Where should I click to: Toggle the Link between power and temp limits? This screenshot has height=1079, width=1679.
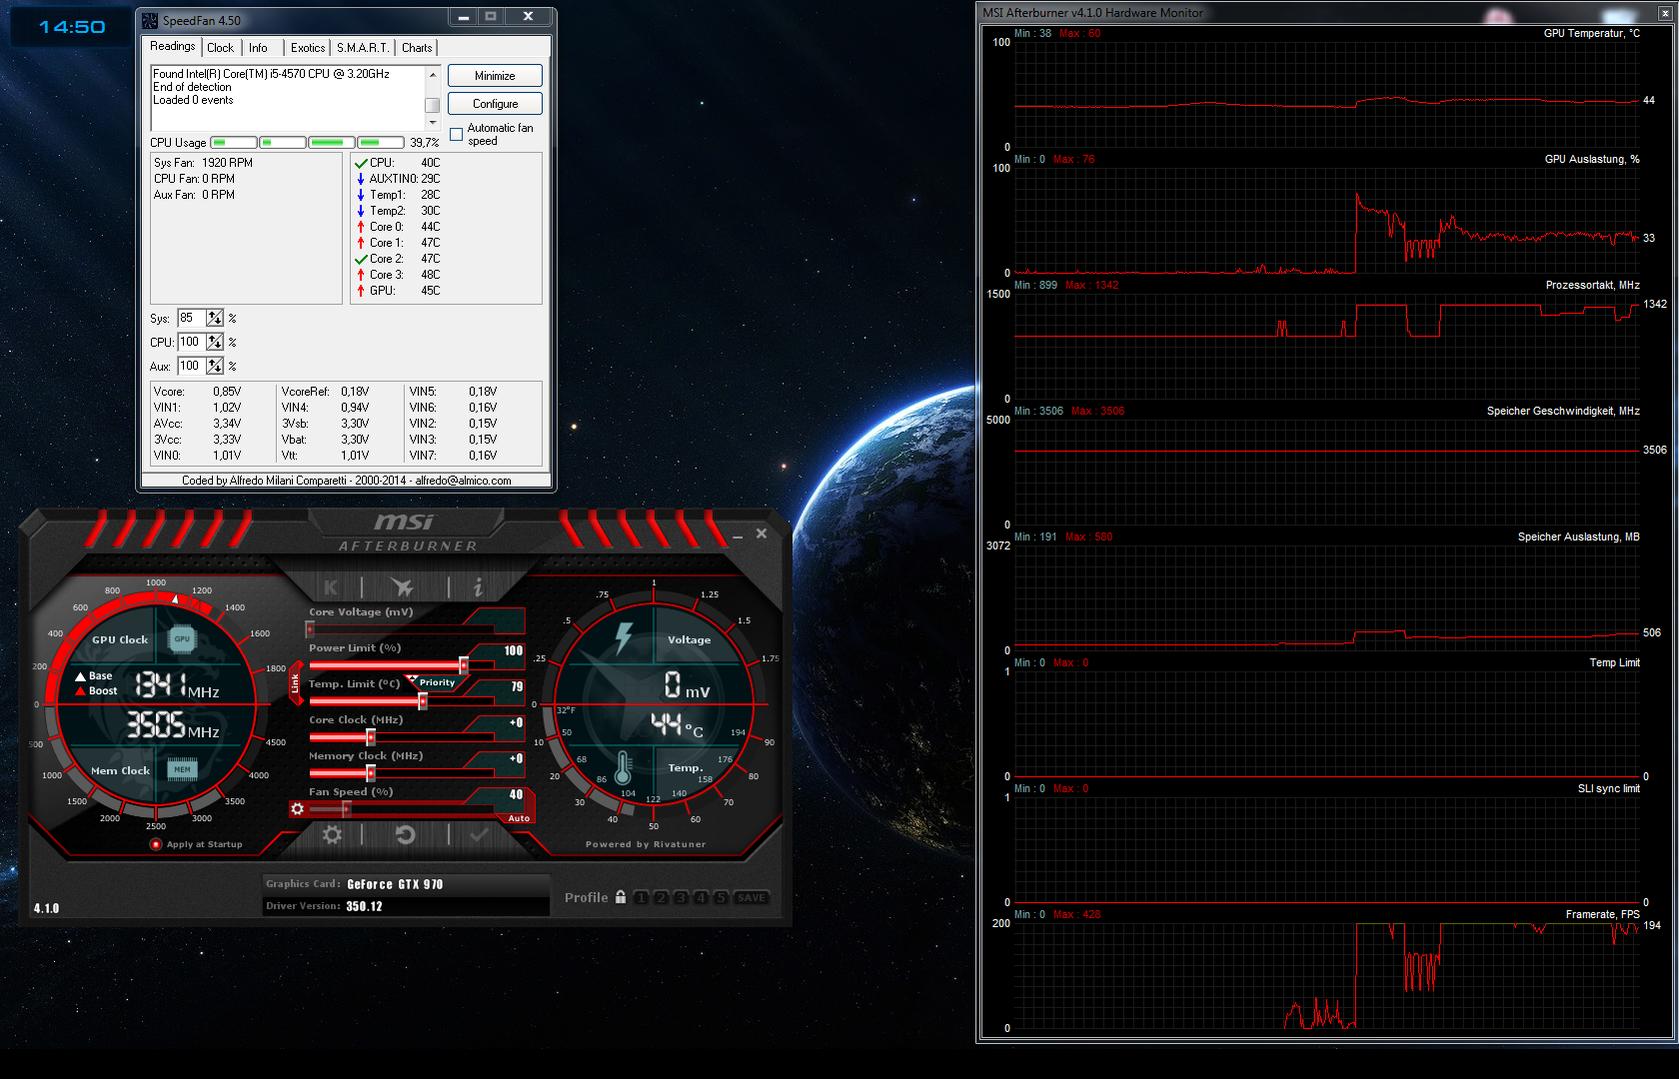click(x=295, y=683)
